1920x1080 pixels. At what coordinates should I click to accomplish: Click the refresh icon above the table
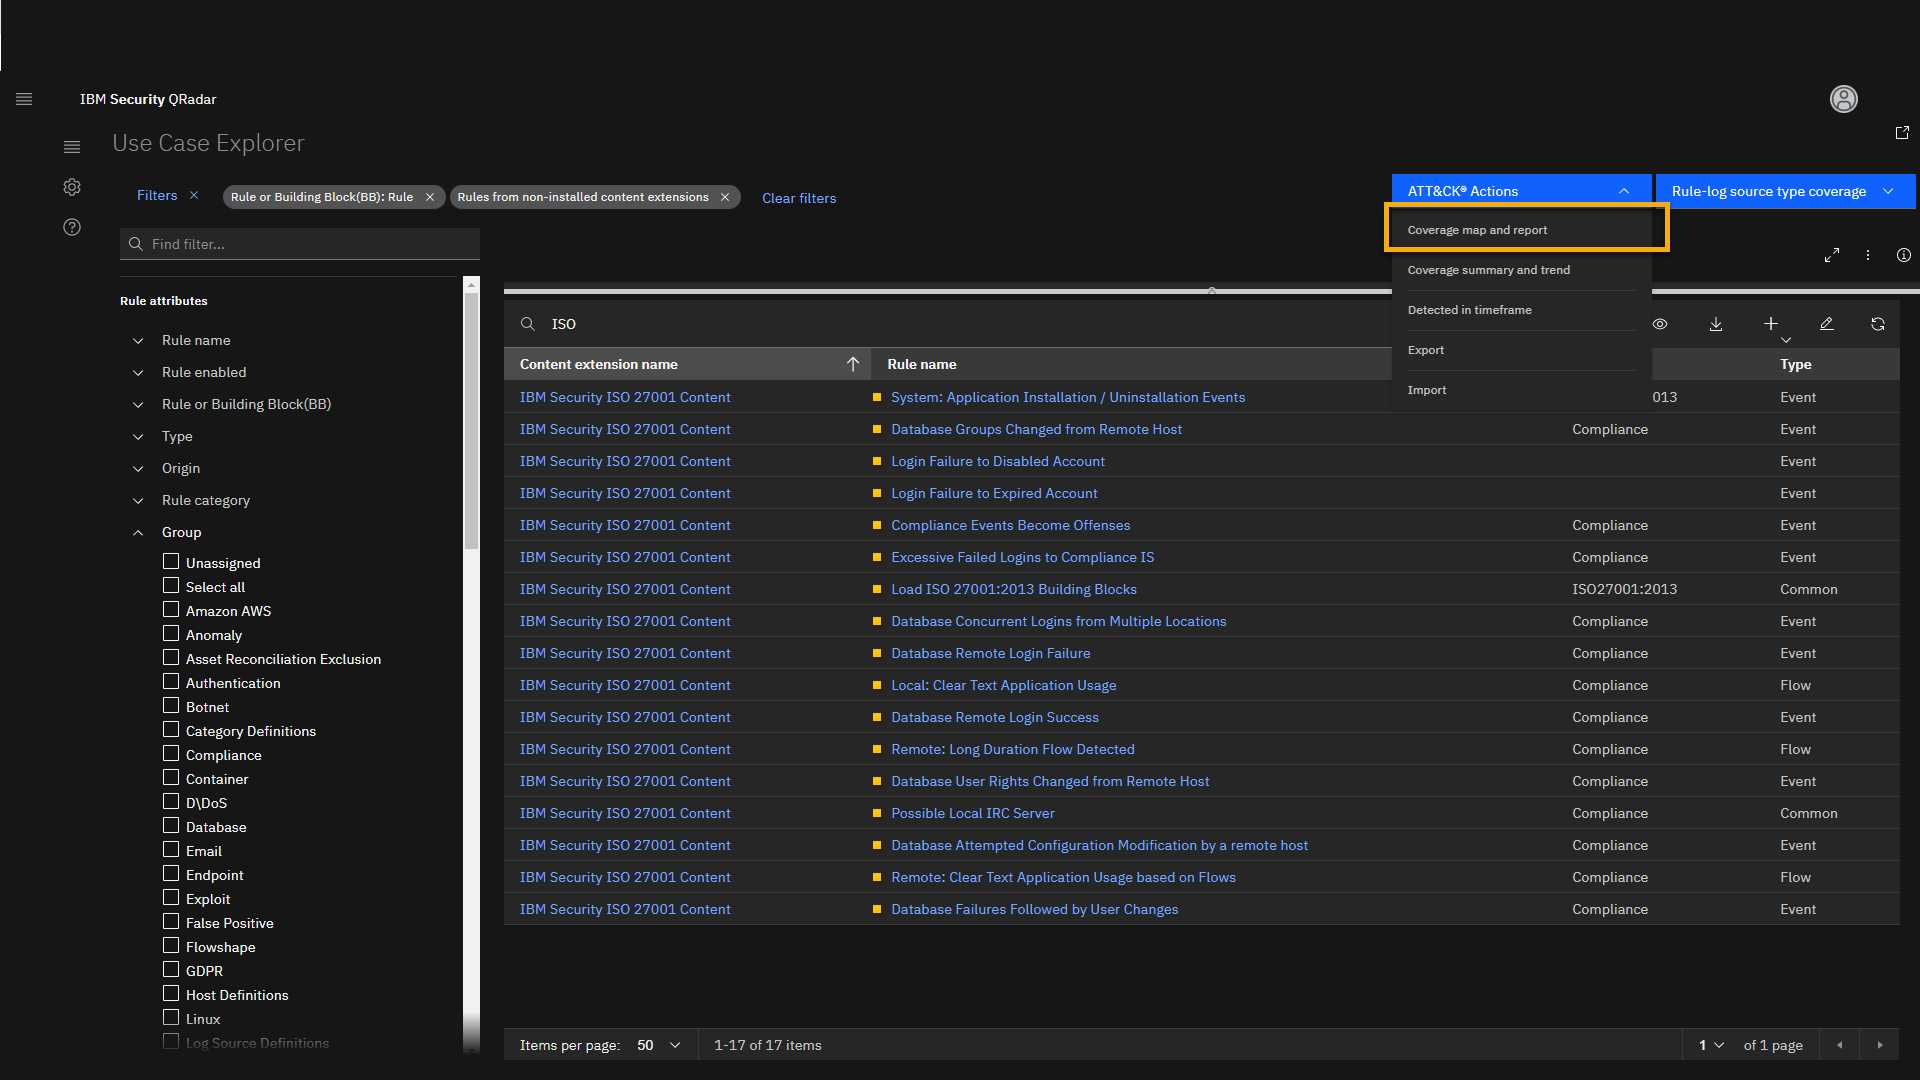(1878, 324)
